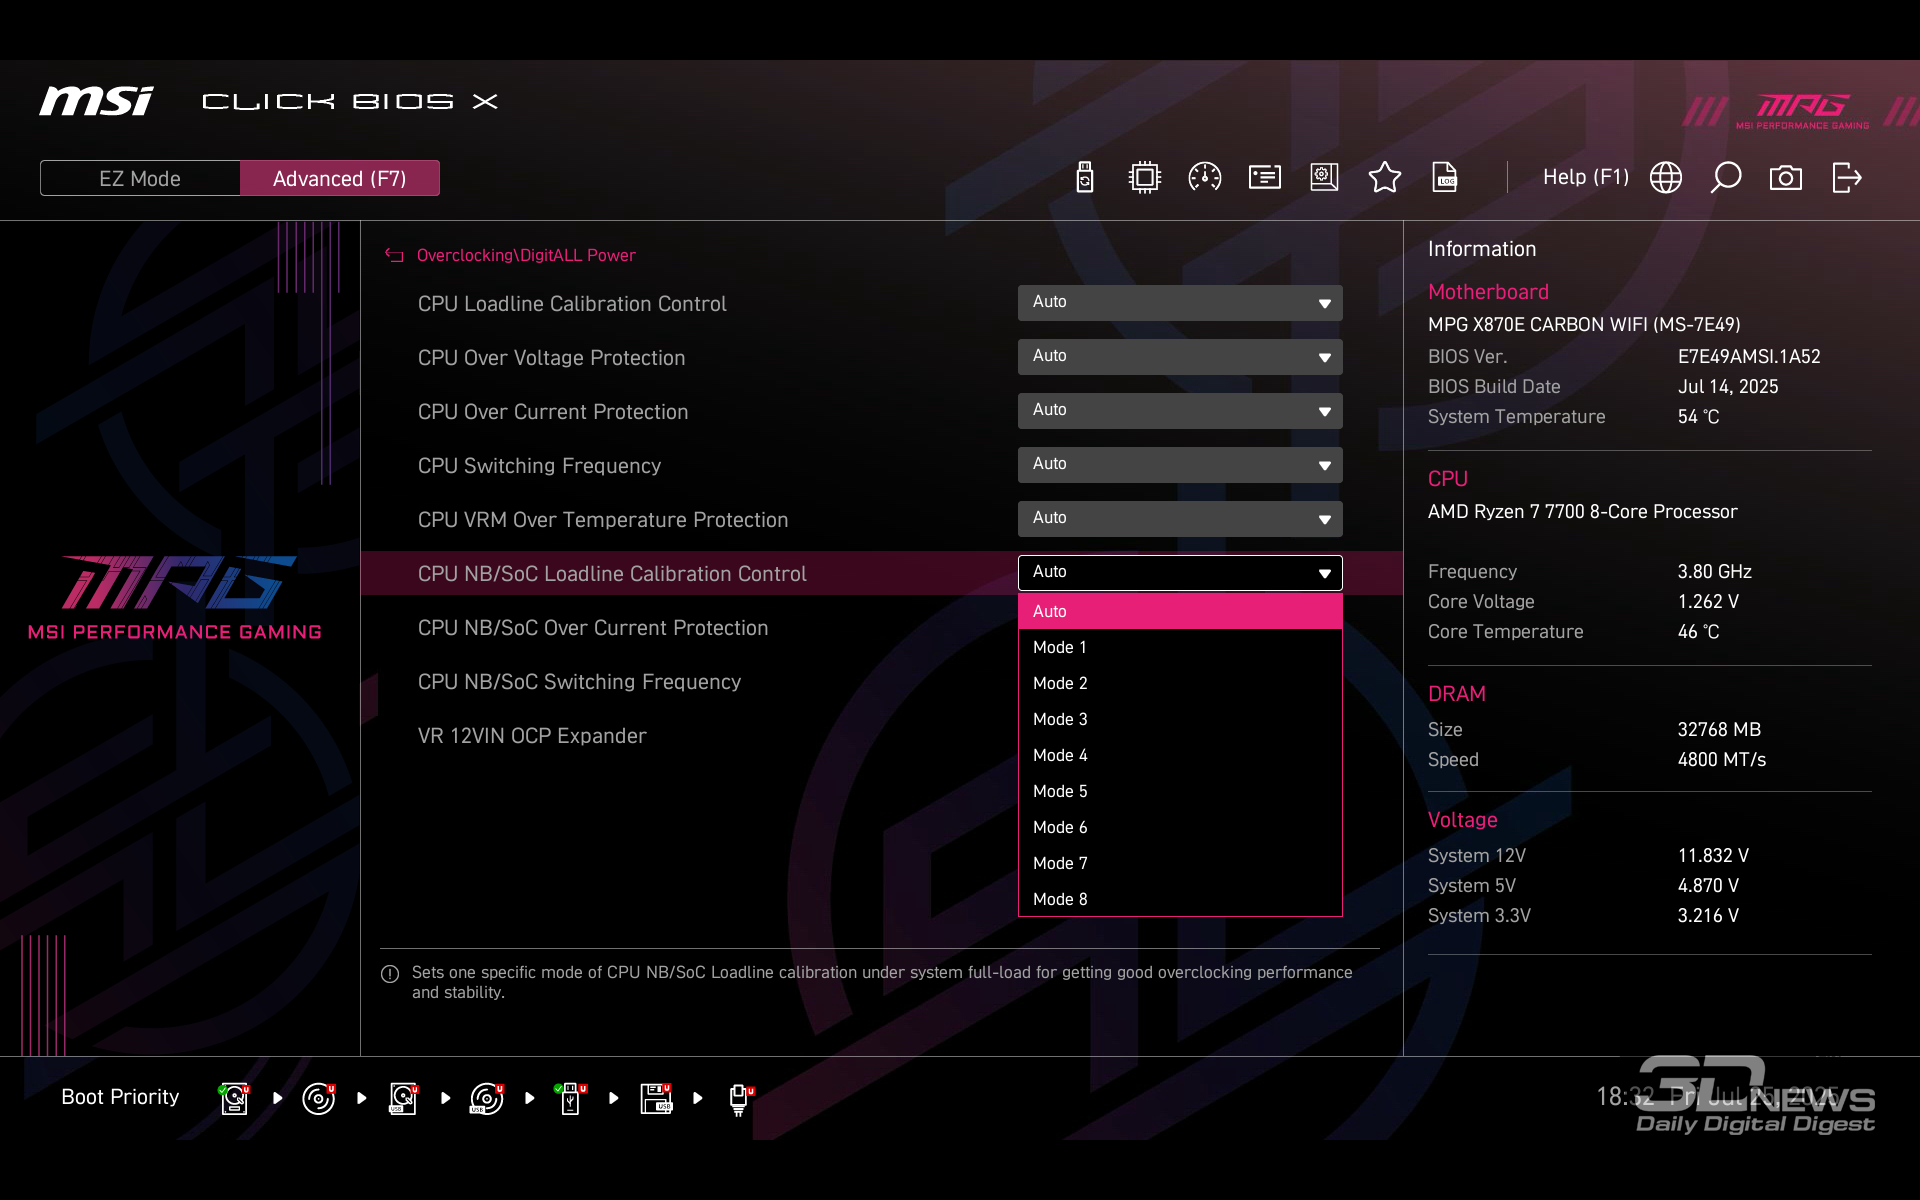Select CPU Over Current Protection label
Viewport: 1920px width, 1200px height.
[553, 412]
